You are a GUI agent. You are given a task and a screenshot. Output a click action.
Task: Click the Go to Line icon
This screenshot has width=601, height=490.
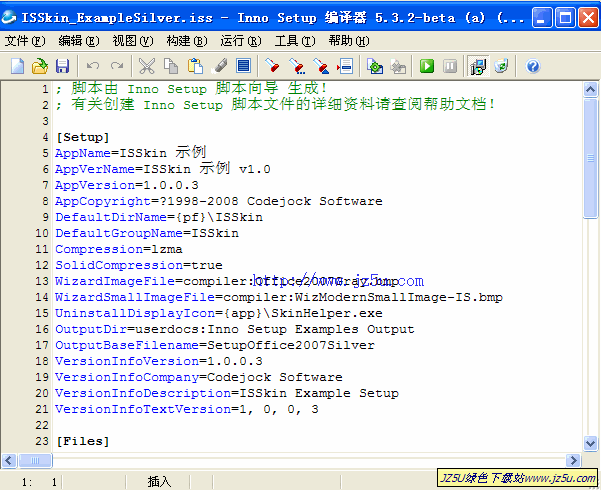345,66
